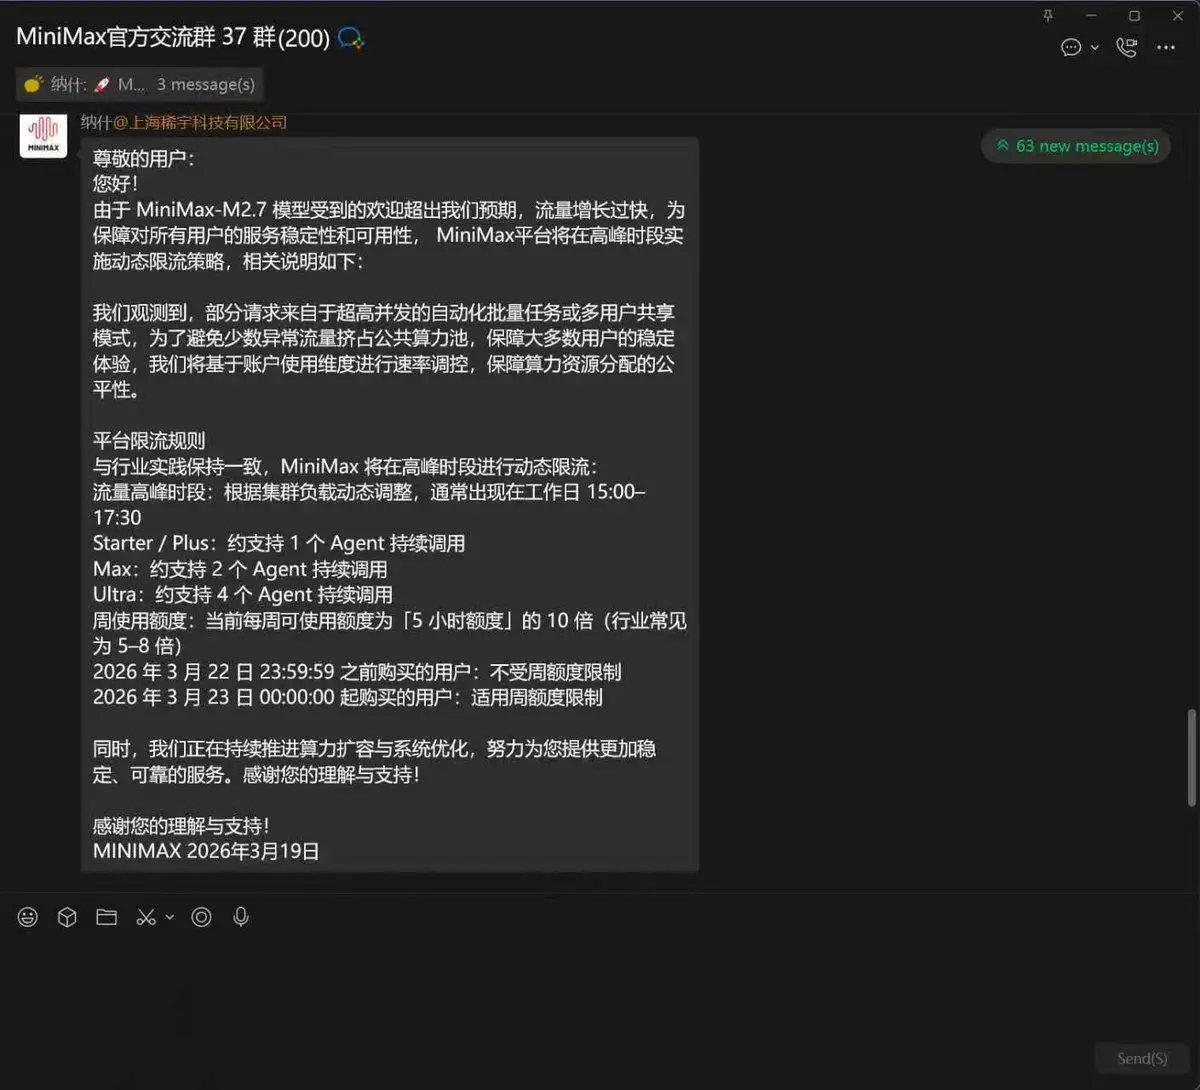Click the MiniMax avatar thumbnail
The width and height of the screenshot is (1200, 1090).
pos(43,135)
